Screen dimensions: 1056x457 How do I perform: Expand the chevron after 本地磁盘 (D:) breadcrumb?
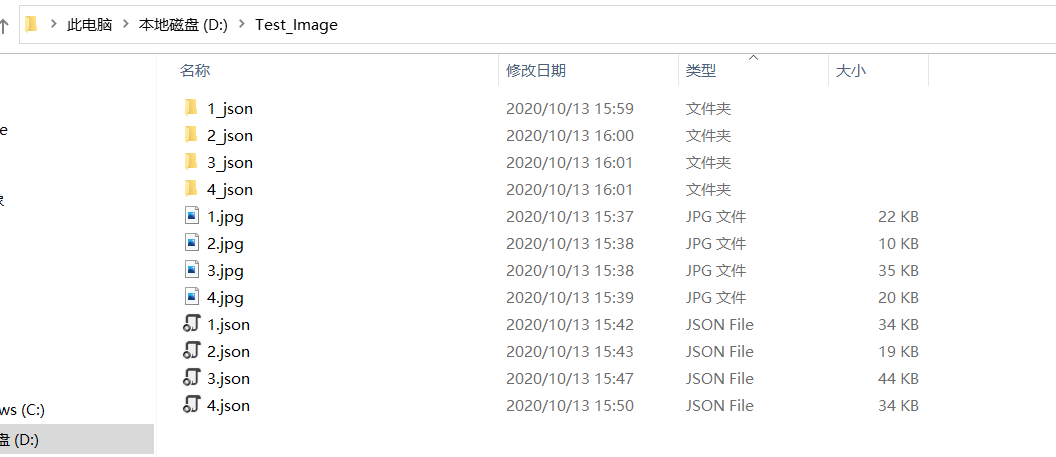(x=242, y=25)
